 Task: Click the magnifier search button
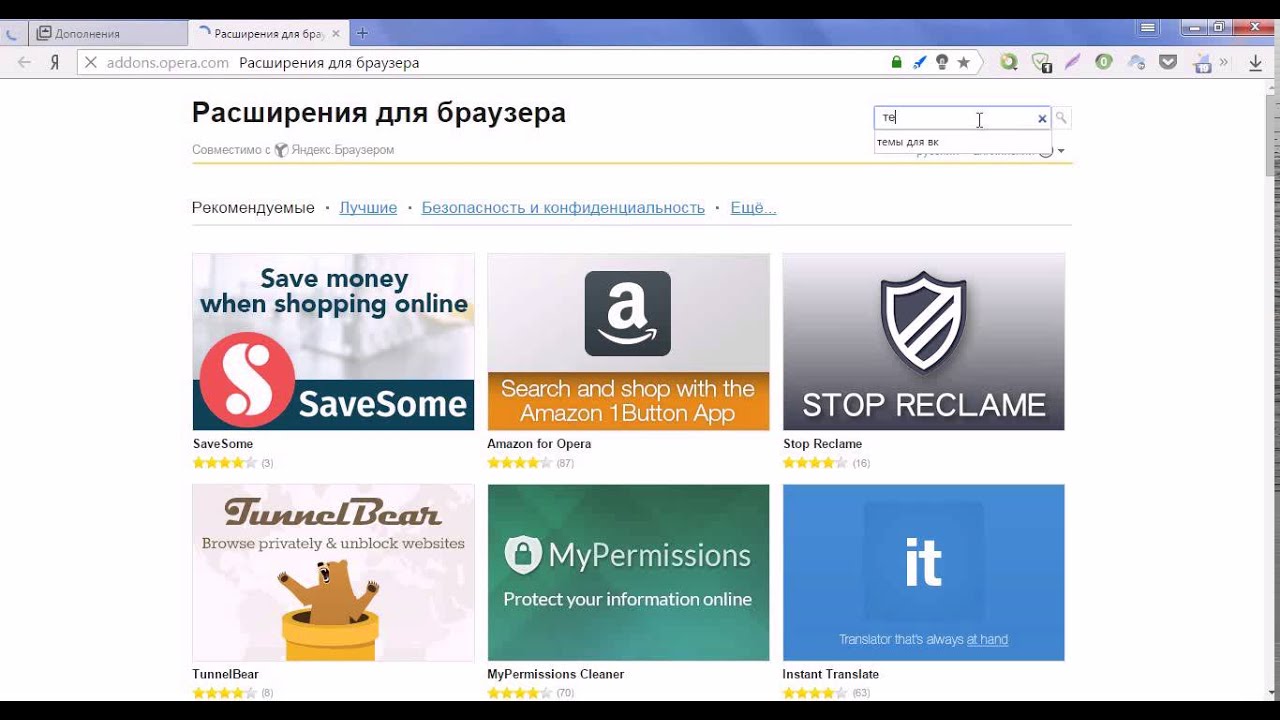point(1061,118)
